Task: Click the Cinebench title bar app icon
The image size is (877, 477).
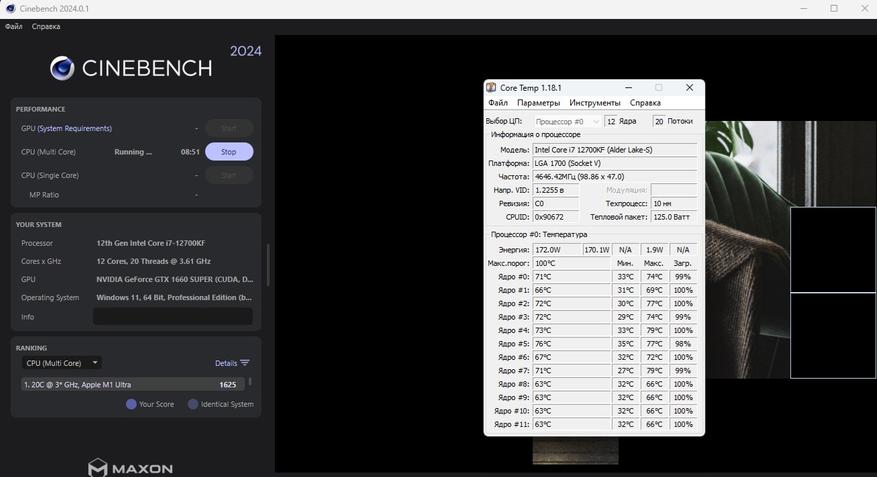Action: 10,8
